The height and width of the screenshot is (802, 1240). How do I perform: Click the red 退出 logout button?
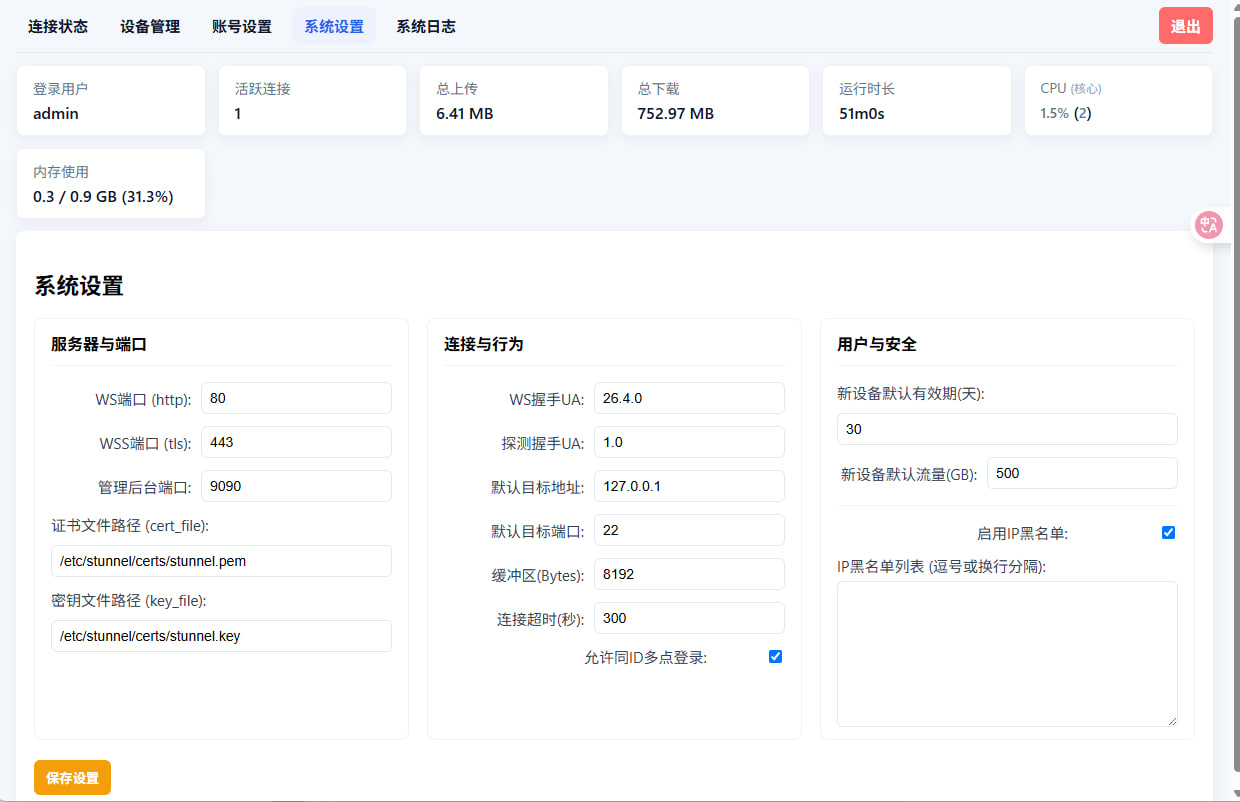coord(1185,27)
